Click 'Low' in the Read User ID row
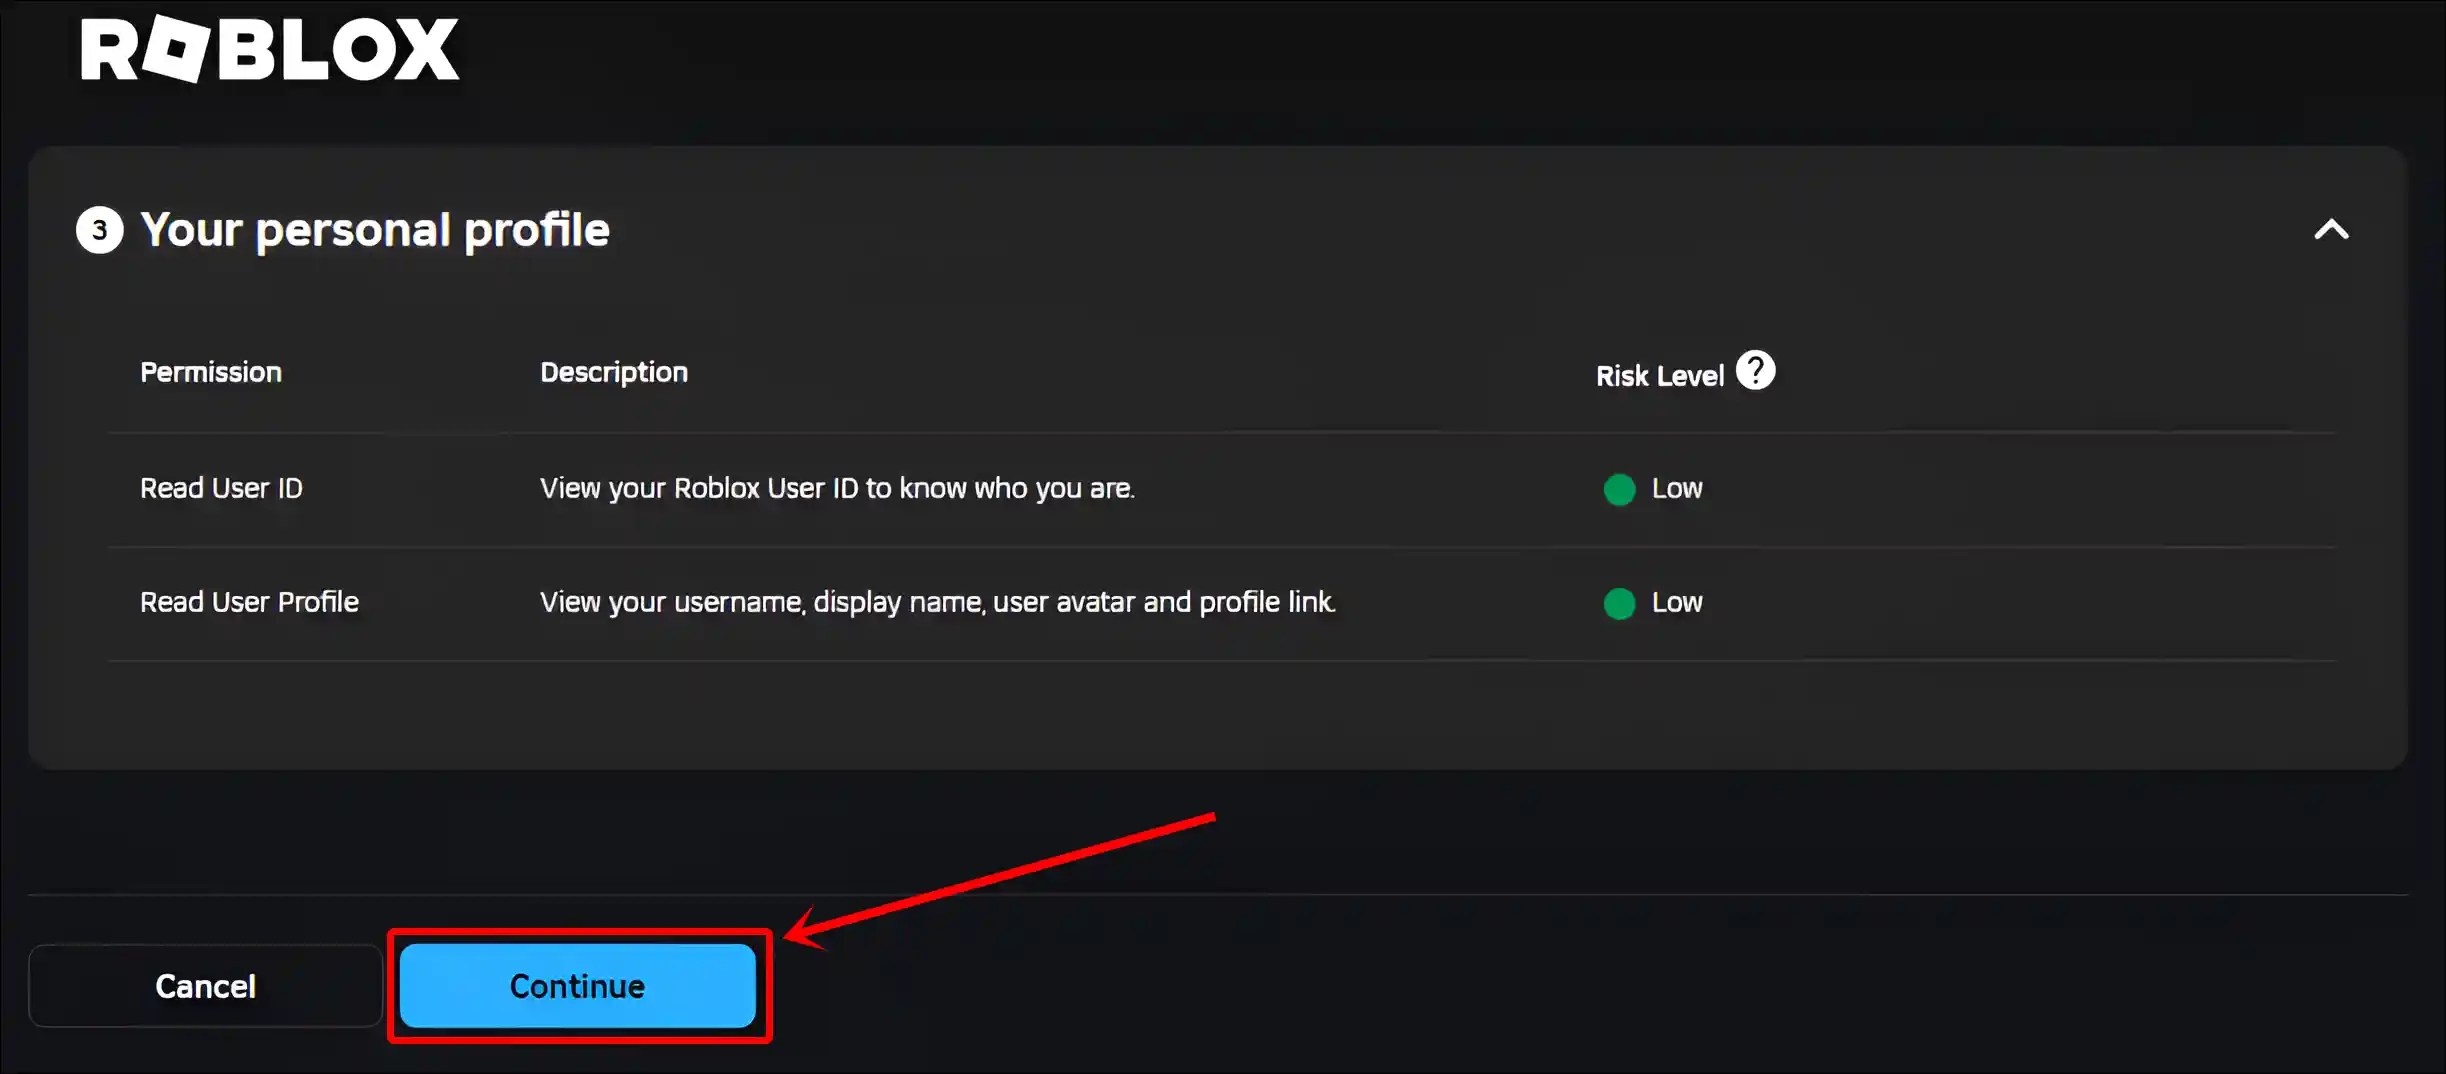The height and width of the screenshot is (1074, 2446). click(x=1677, y=488)
